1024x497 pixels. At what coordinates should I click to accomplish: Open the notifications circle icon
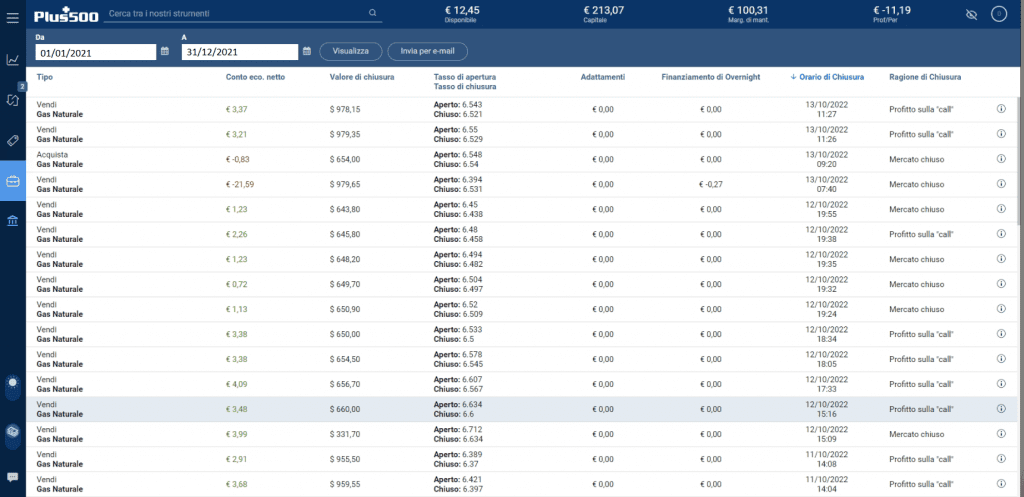point(999,14)
